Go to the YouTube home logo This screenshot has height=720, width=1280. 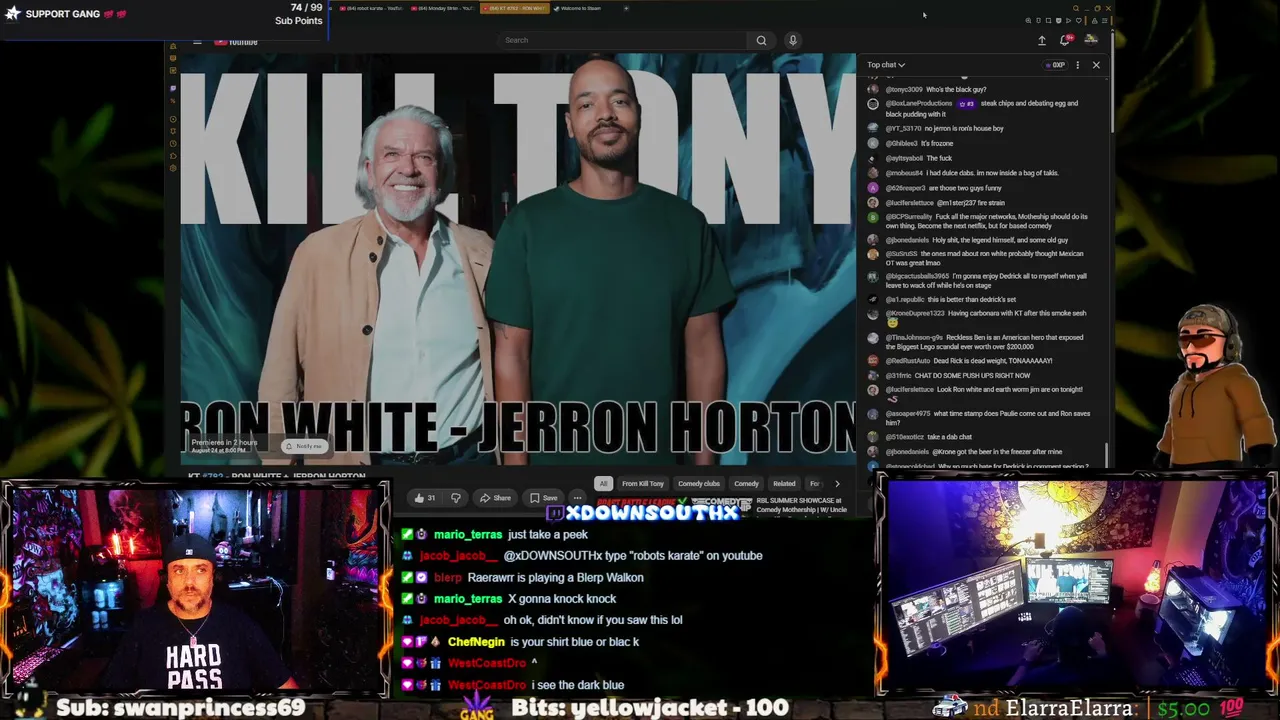pos(237,42)
